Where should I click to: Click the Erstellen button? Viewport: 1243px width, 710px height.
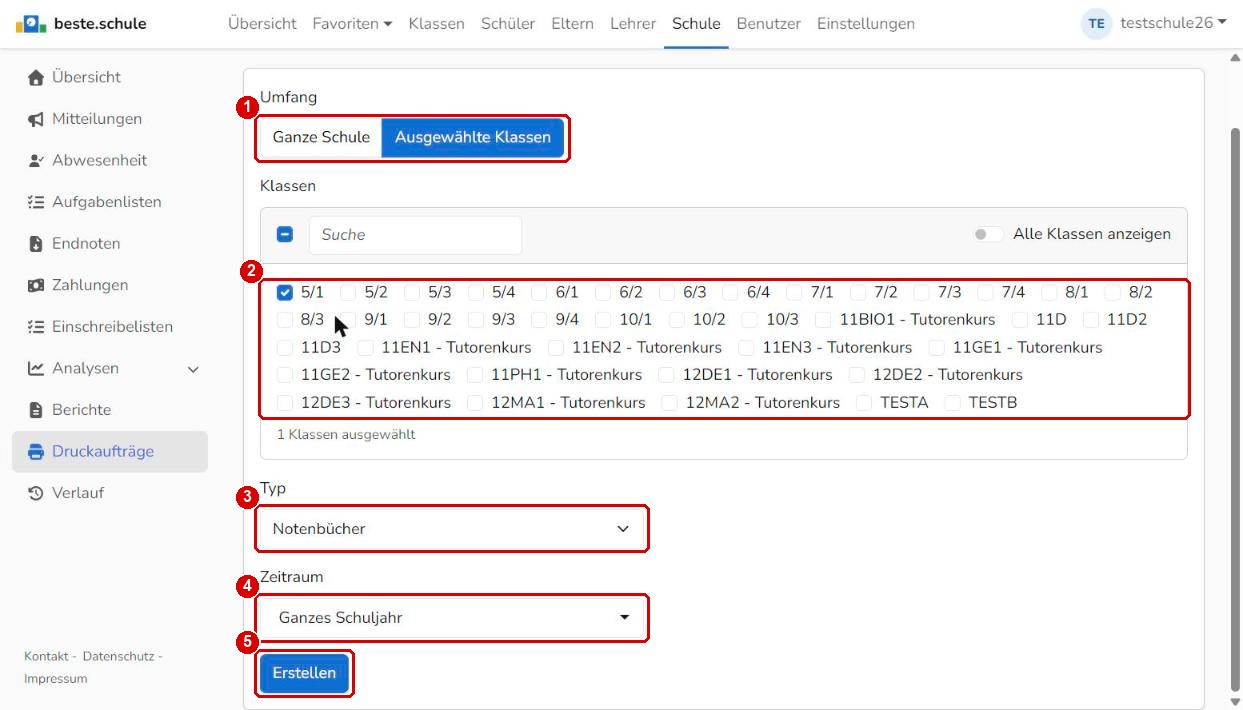(304, 673)
